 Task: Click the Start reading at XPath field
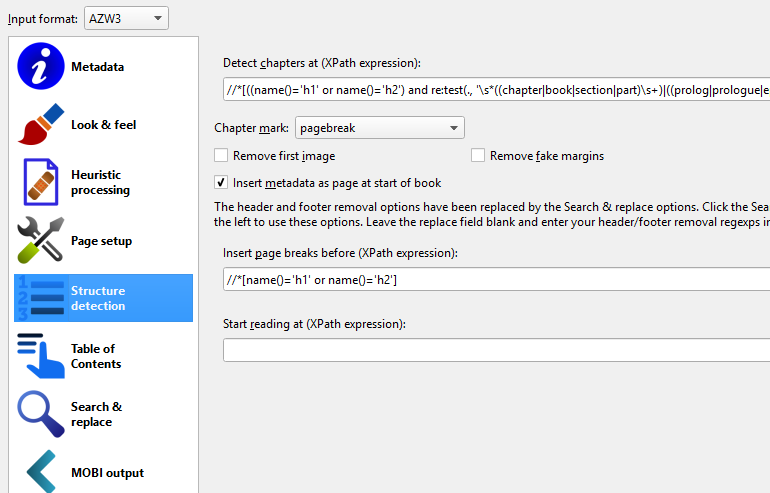coord(496,350)
